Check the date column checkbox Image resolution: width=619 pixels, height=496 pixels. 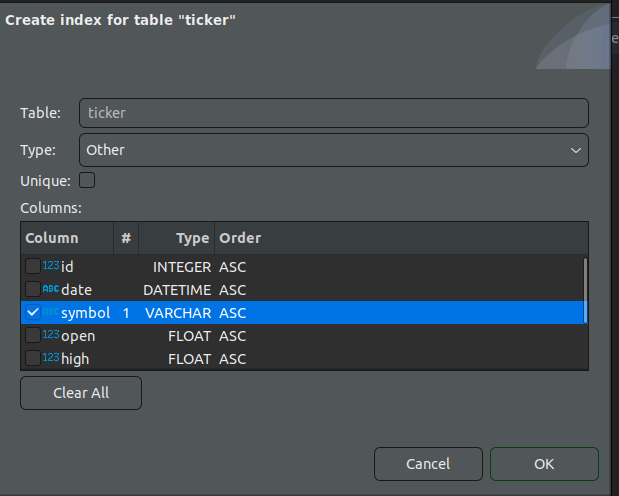(33, 289)
